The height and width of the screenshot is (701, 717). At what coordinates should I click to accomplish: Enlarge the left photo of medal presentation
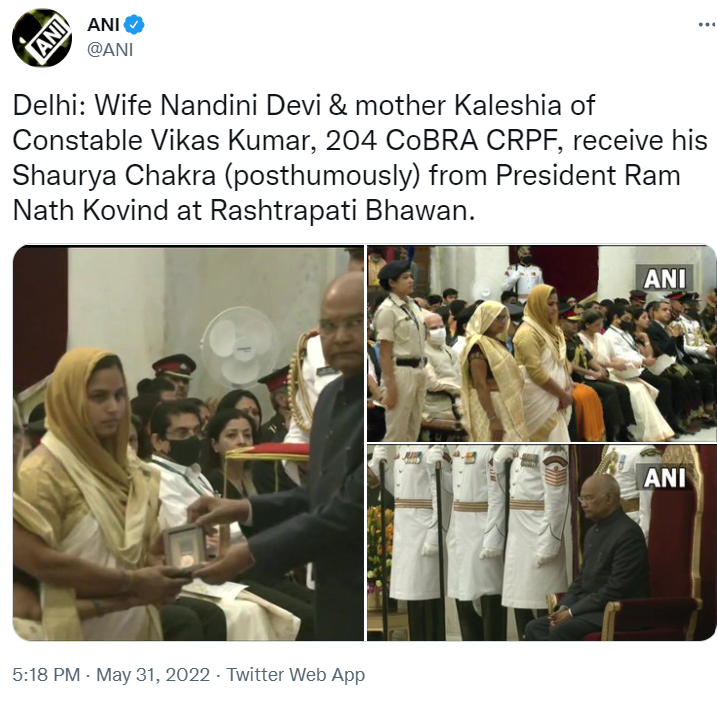coord(188,443)
